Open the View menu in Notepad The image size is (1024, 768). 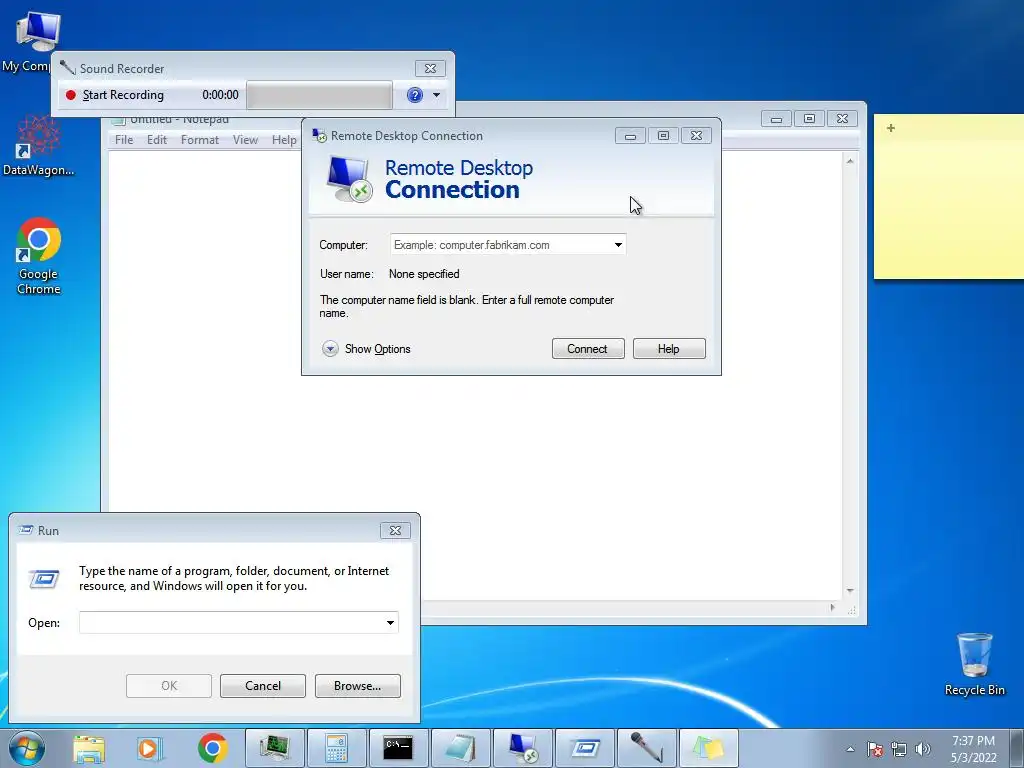pos(246,140)
